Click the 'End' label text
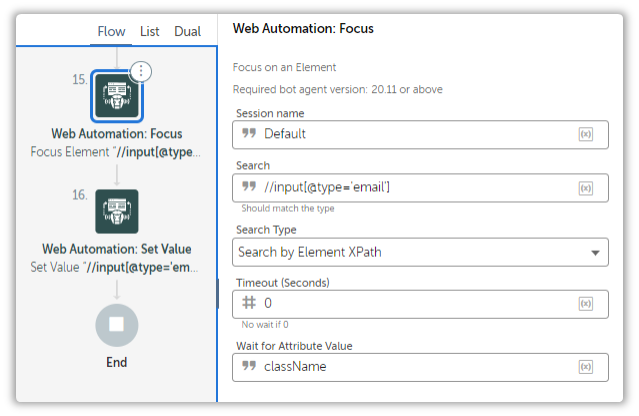 click(117, 362)
